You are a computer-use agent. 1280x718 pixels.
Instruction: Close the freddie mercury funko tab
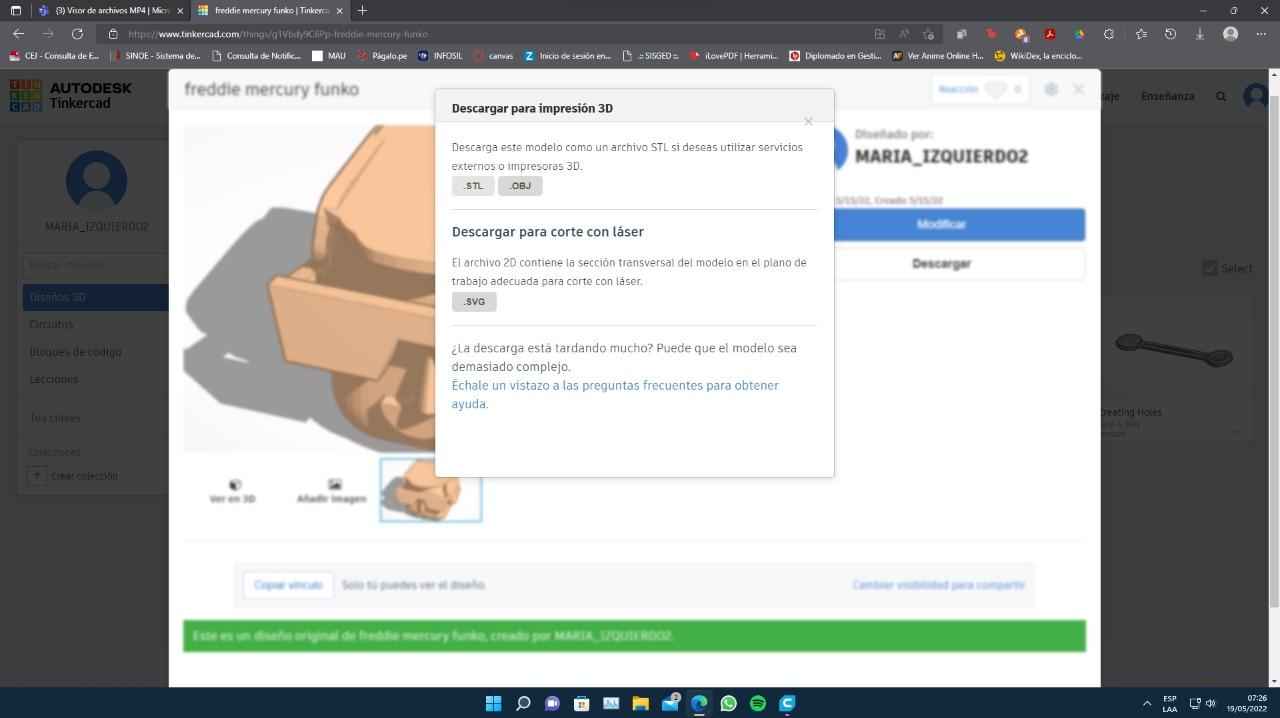(340, 10)
